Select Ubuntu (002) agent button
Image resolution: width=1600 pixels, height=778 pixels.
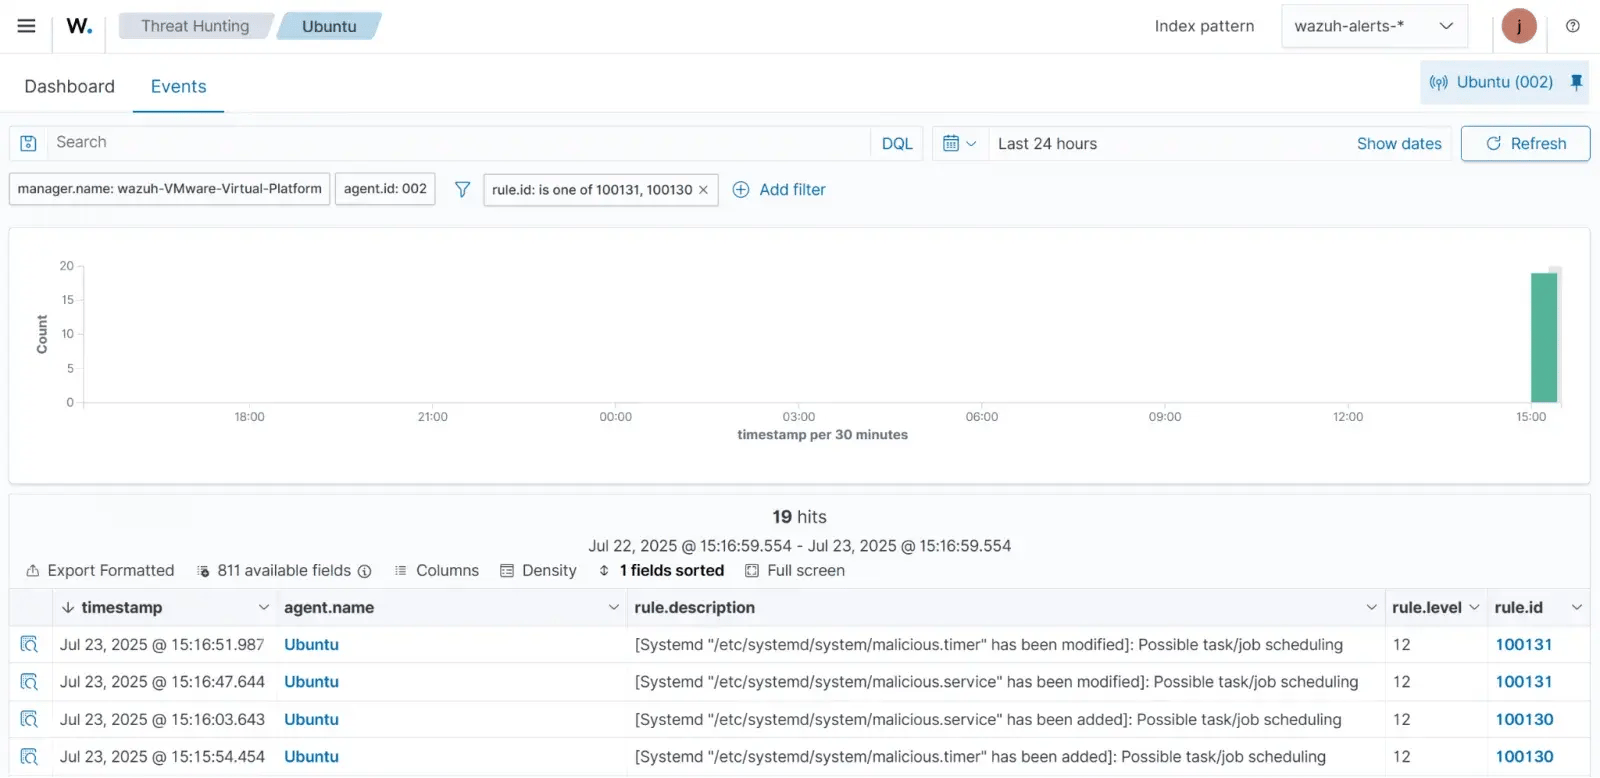pos(1492,82)
